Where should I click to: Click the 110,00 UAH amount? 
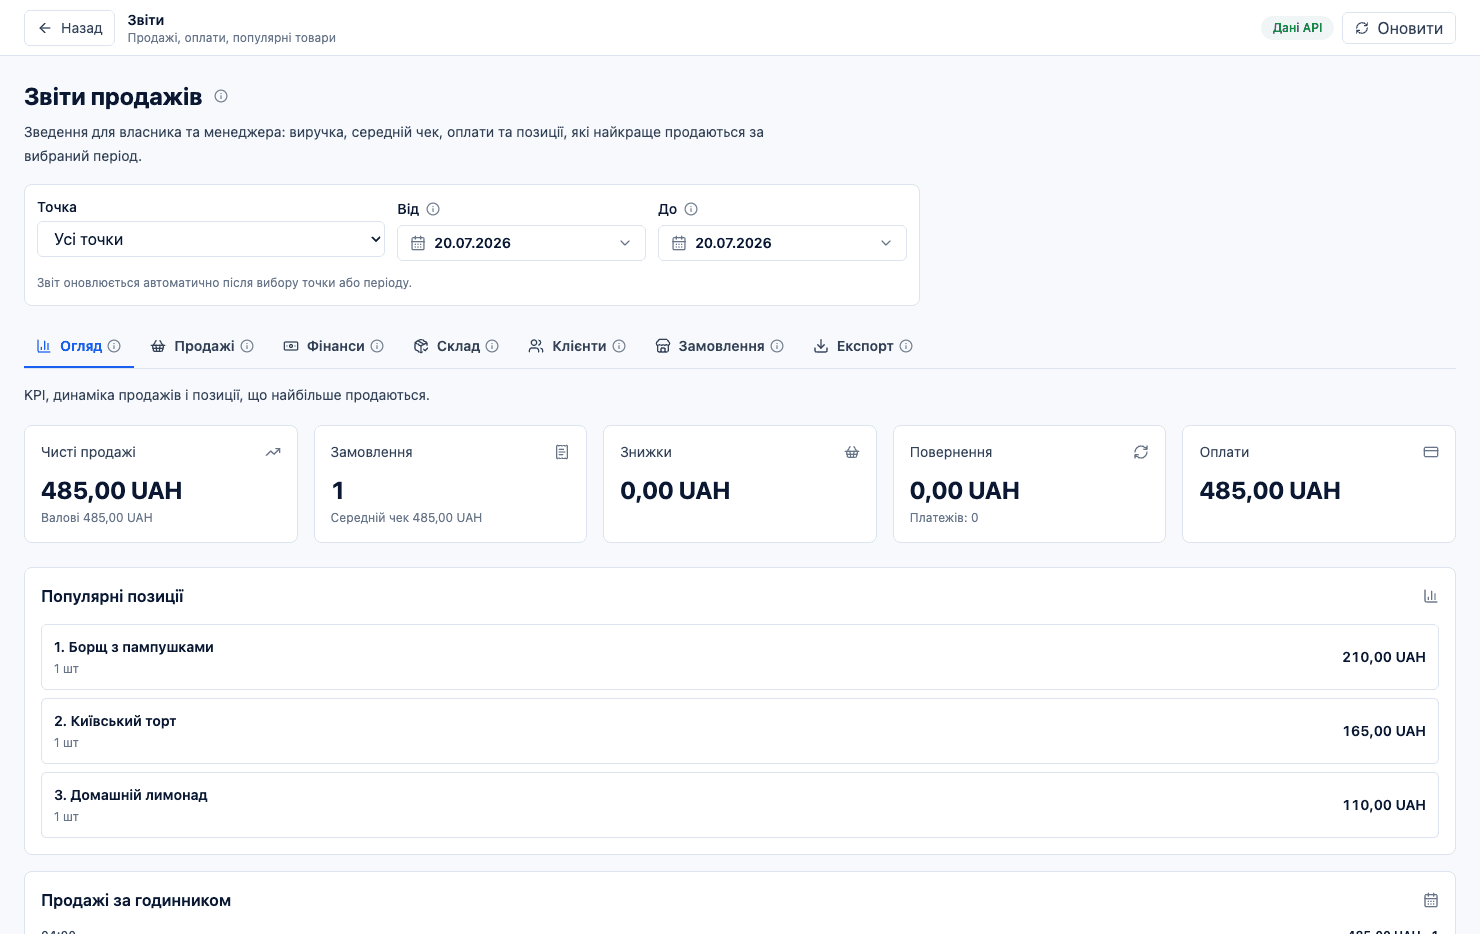[x=1384, y=805]
